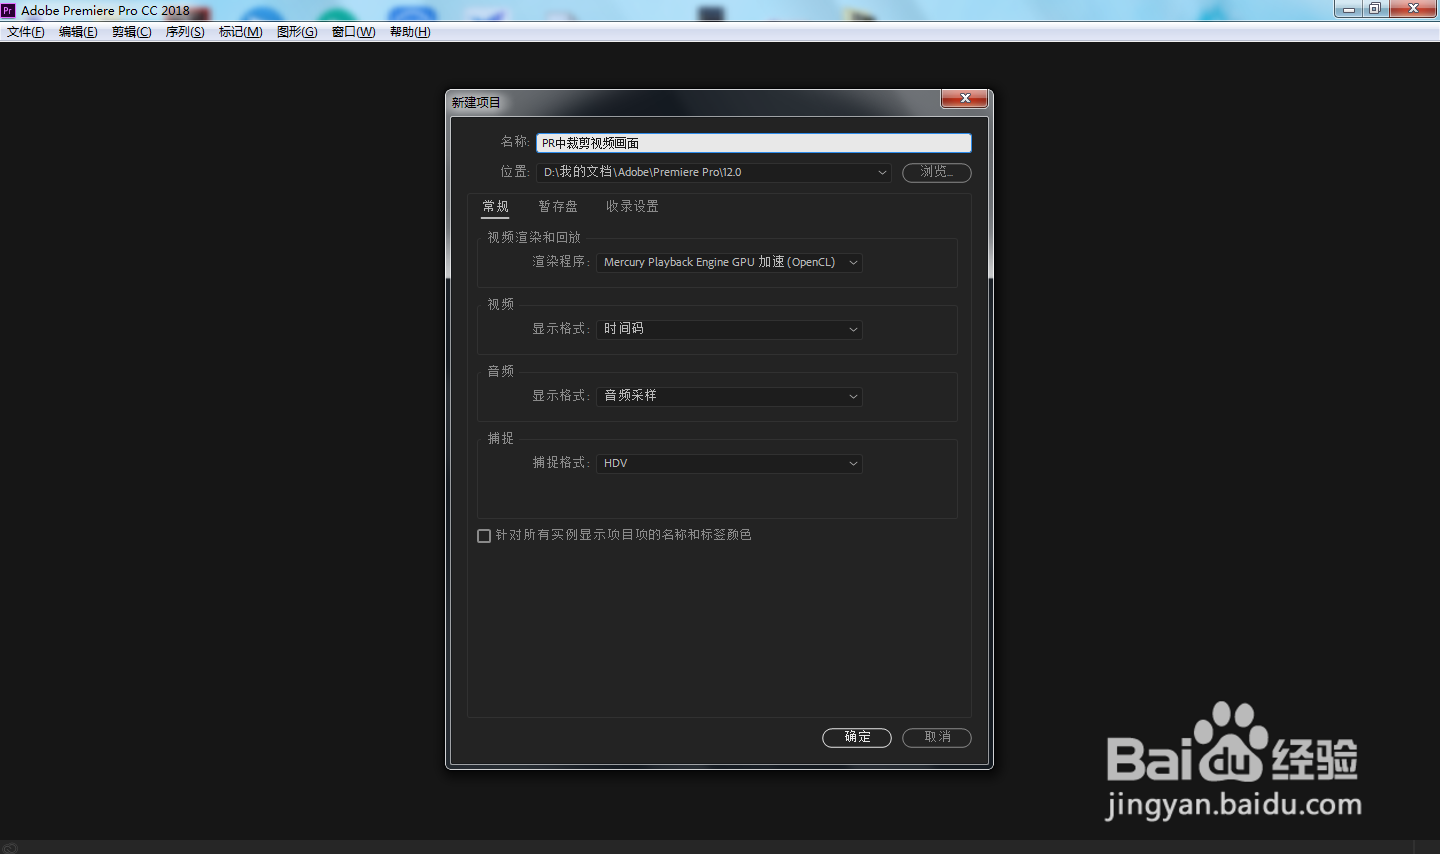Open the 文件(F) menu
The width and height of the screenshot is (1440, 854).
(x=26, y=32)
